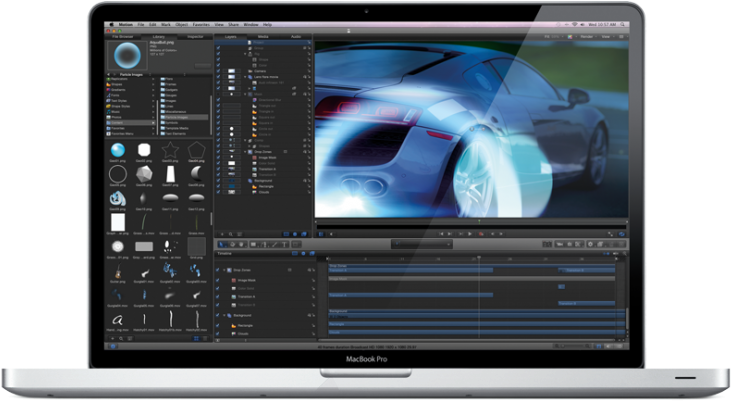Select the arrow Select/Transform tool
Image resolution: width=731 pixels, height=401 pixels.
pyautogui.click(x=223, y=244)
